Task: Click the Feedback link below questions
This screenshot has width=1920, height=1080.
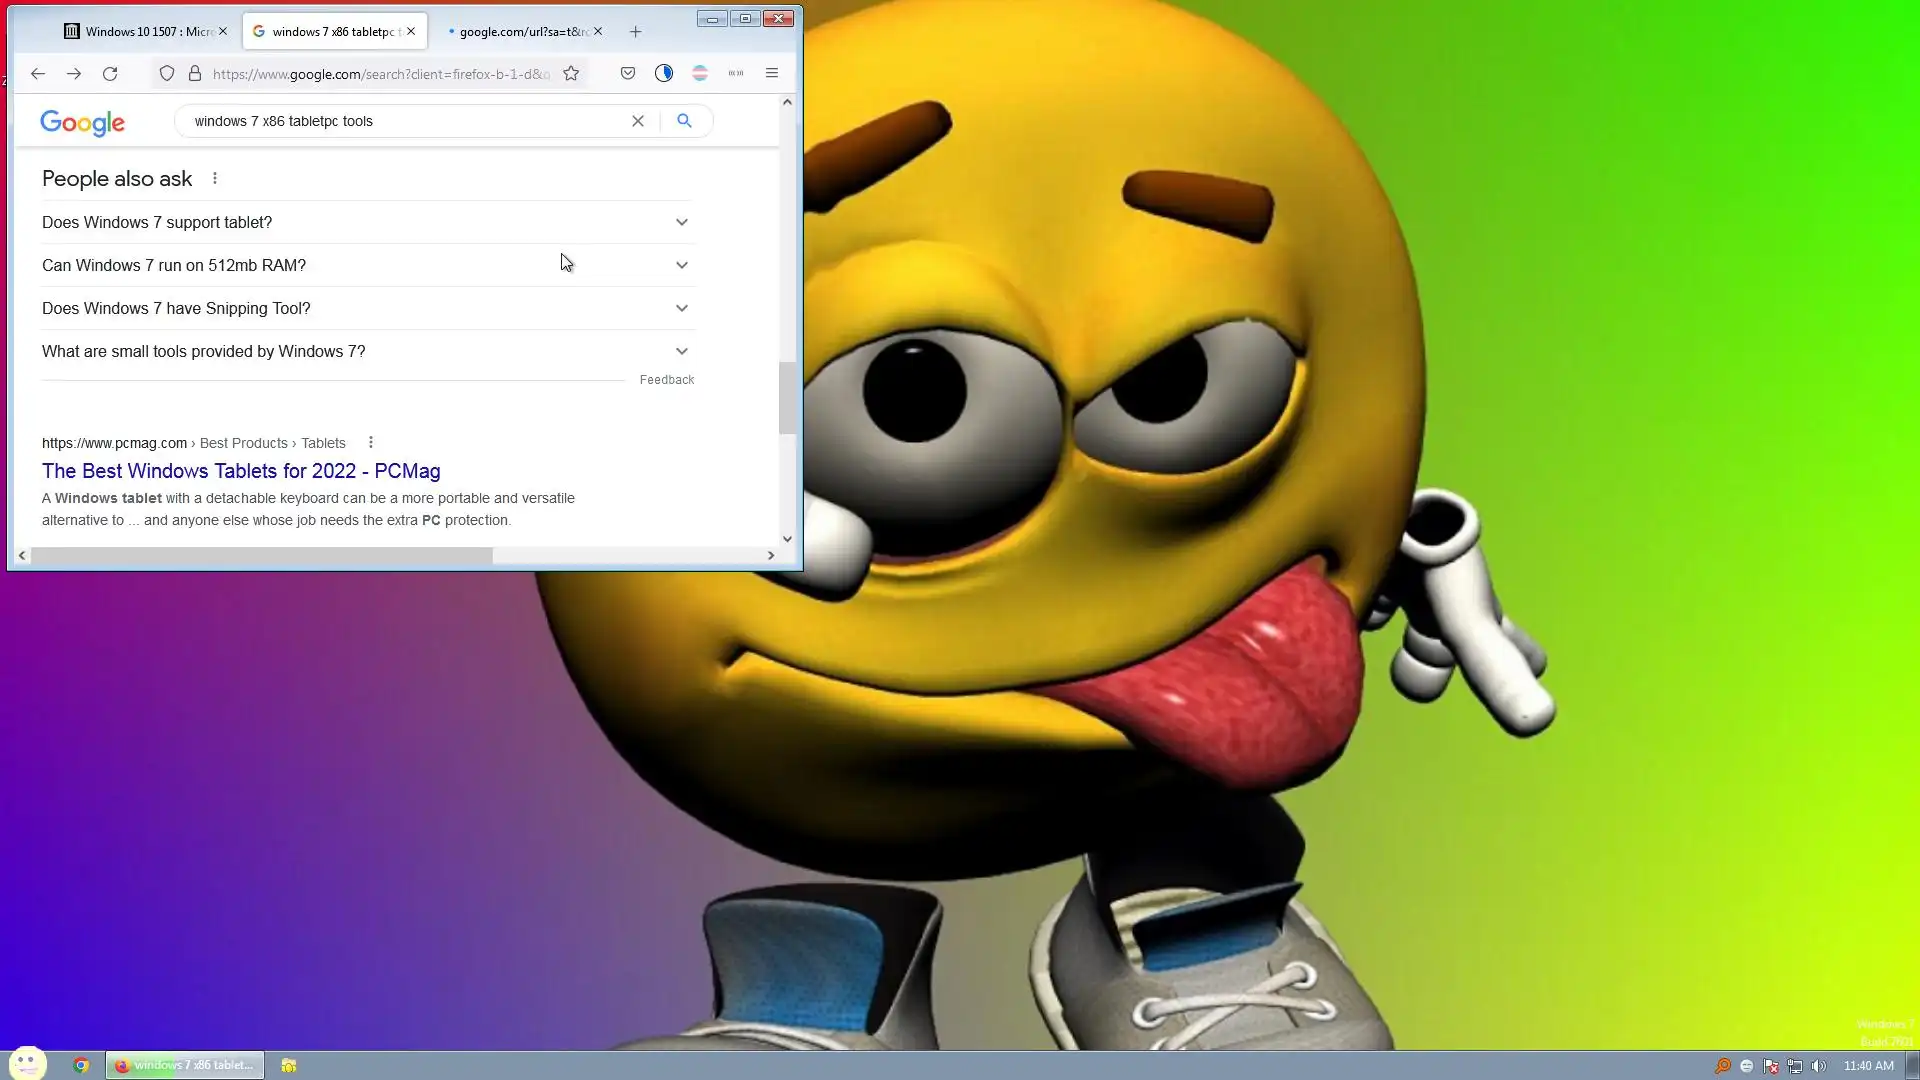Action: 667,380
